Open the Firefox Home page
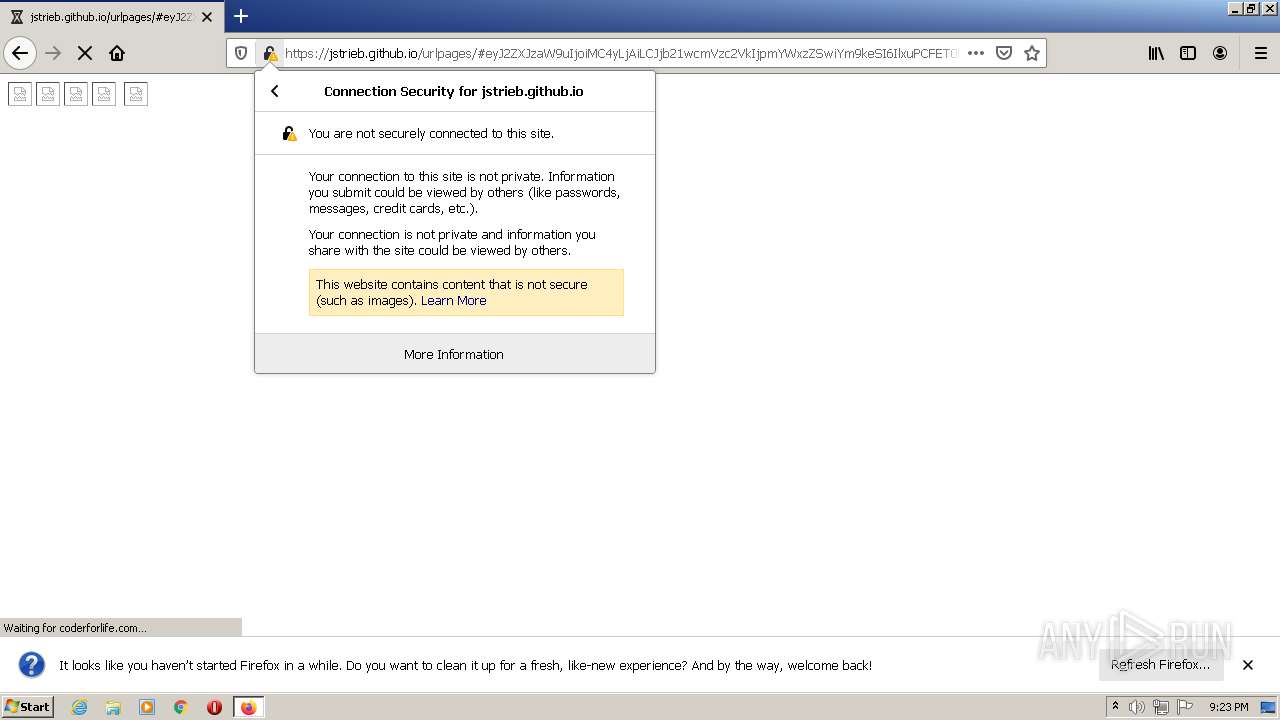Screen dimensions: 1280x720 117,53
